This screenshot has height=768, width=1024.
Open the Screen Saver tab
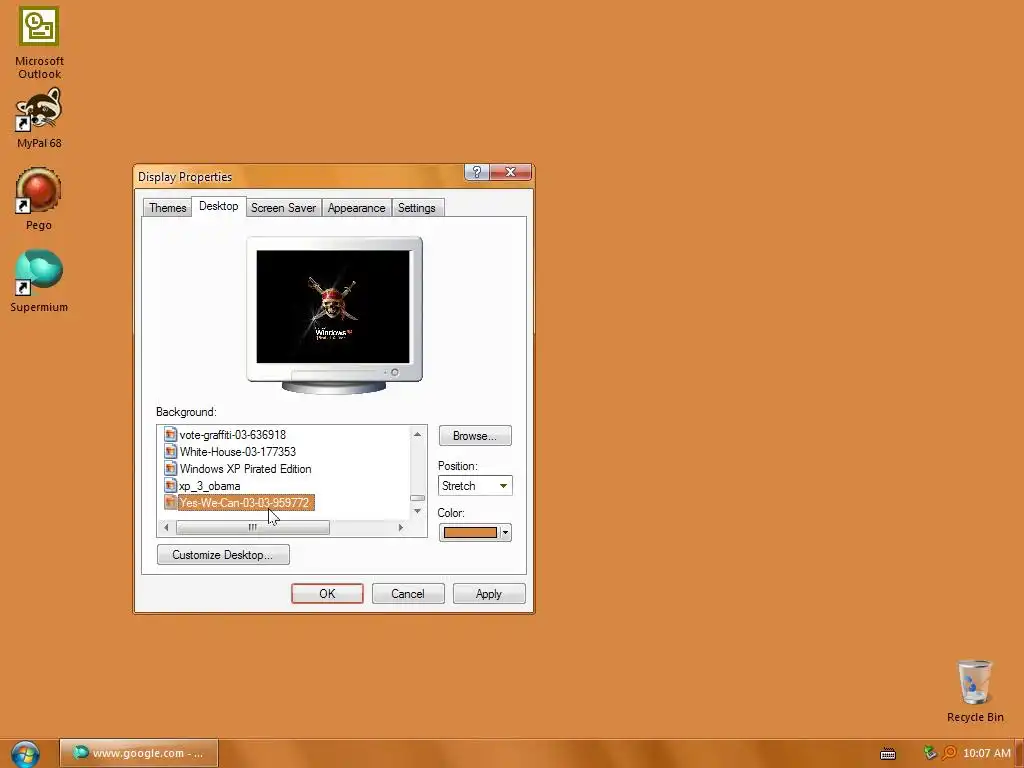(283, 208)
